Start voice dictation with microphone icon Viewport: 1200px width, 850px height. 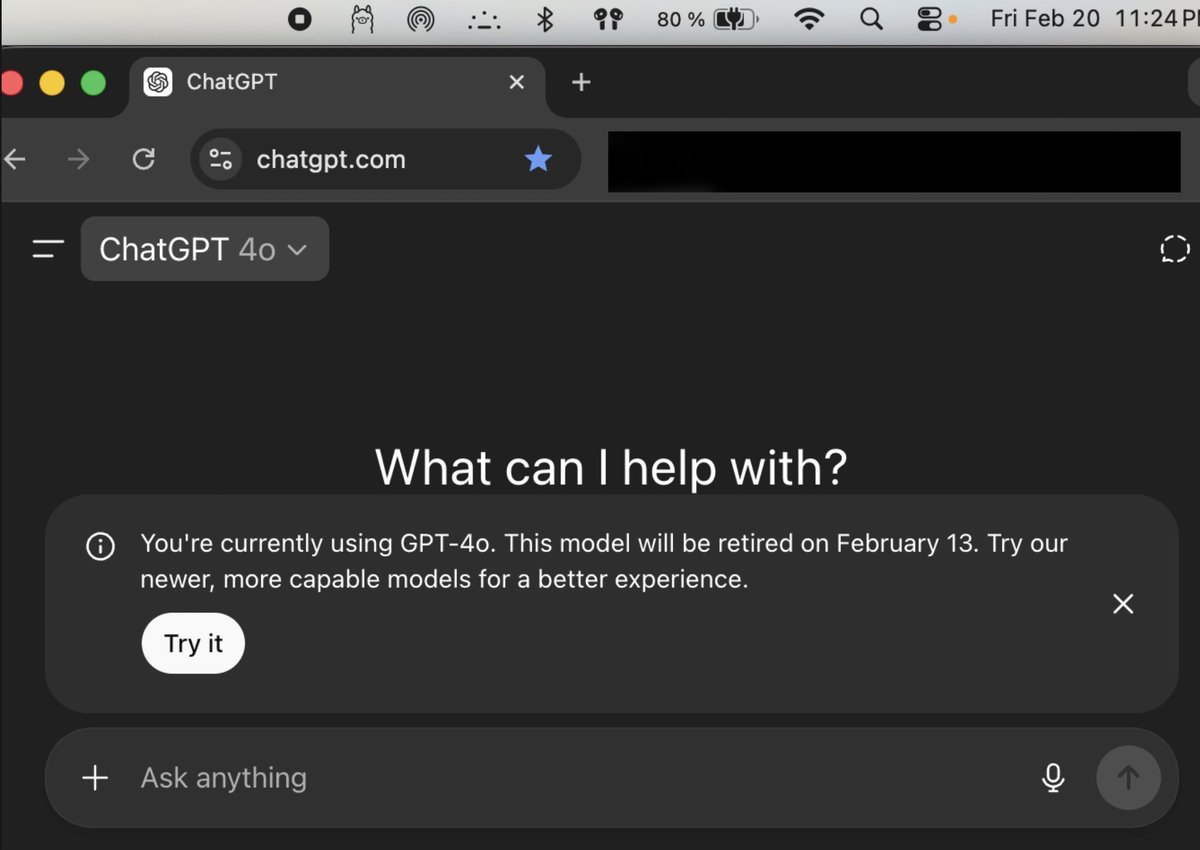click(x=1052, y=778)
